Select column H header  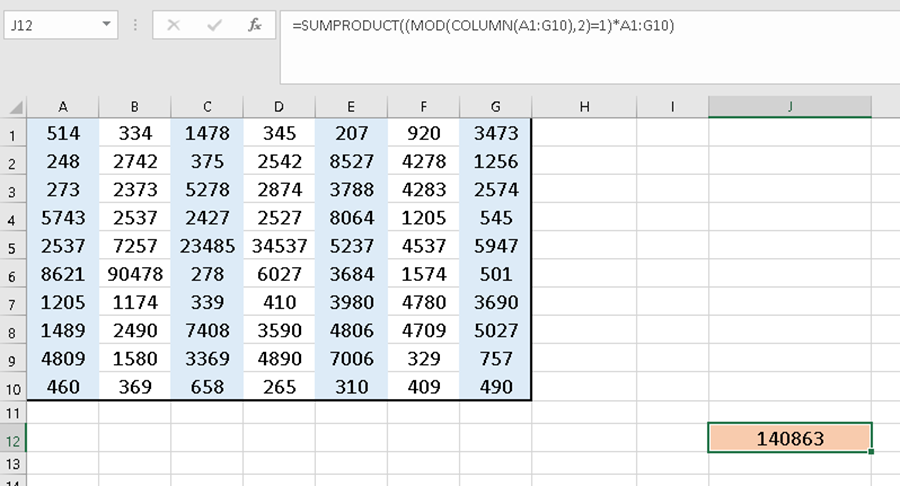tap(584, 107)
